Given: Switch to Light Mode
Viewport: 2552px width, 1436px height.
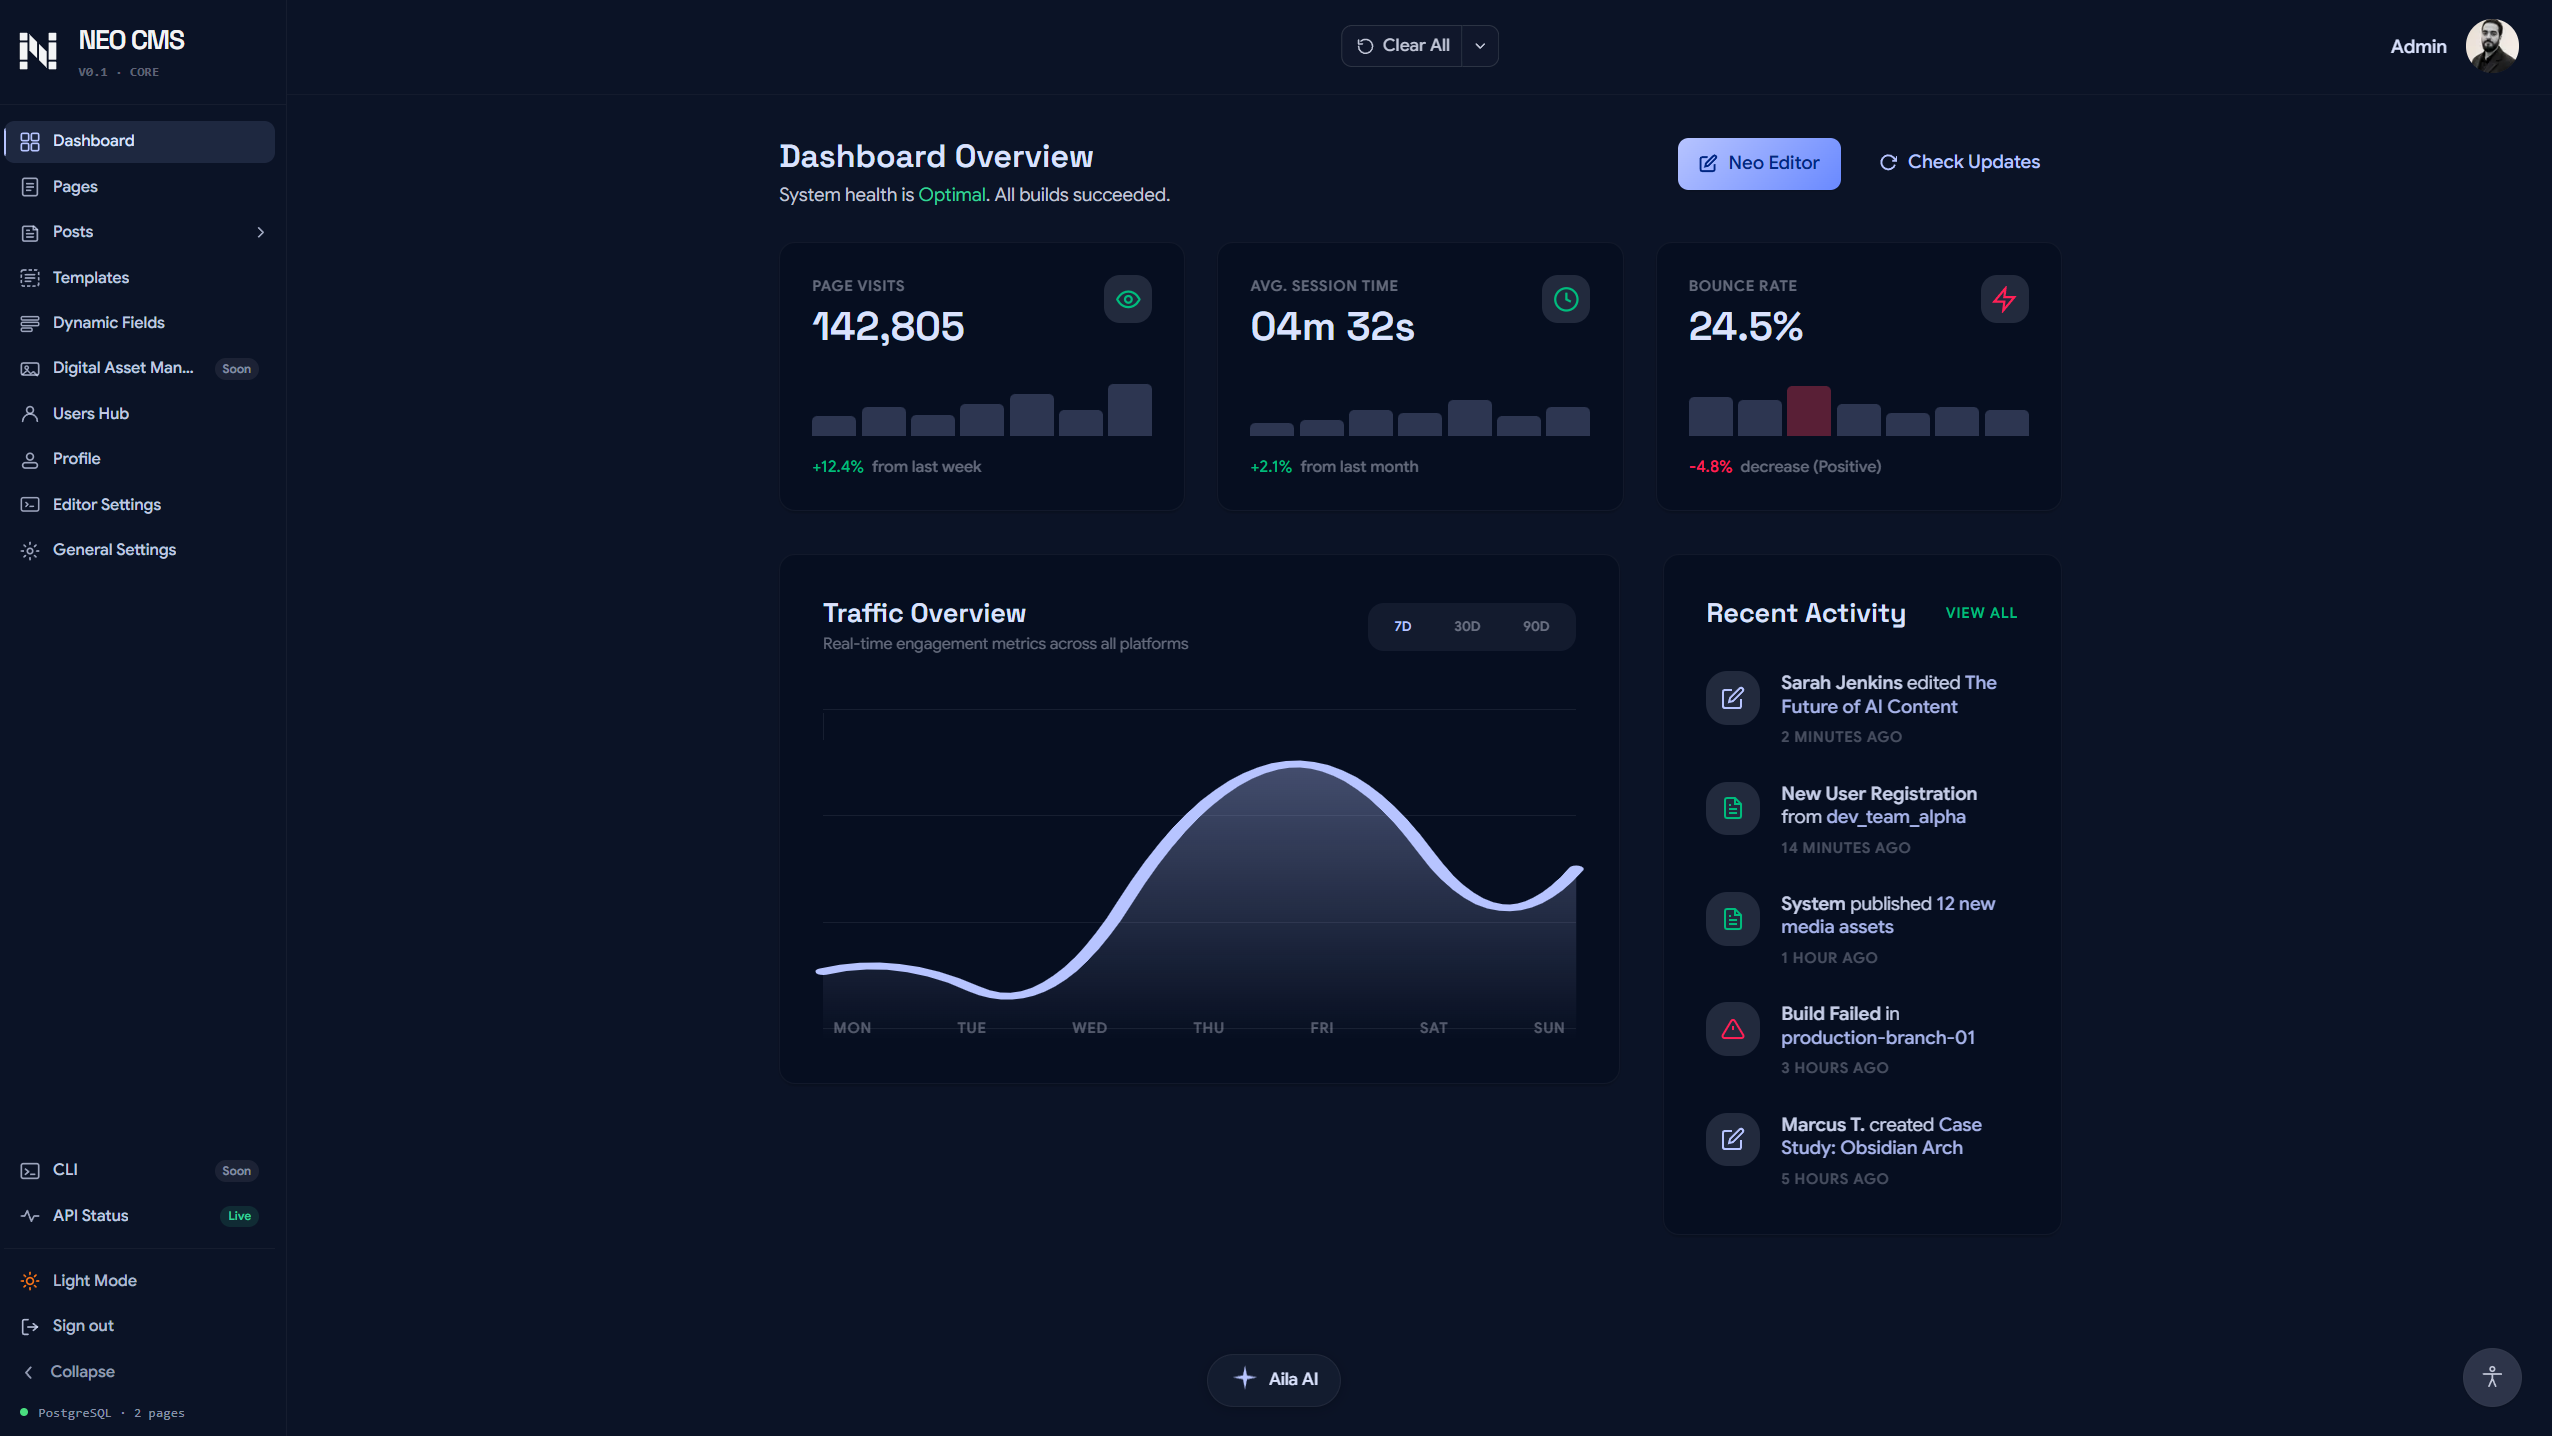Looking at the screenshot, I should (x=94, y=1280).
